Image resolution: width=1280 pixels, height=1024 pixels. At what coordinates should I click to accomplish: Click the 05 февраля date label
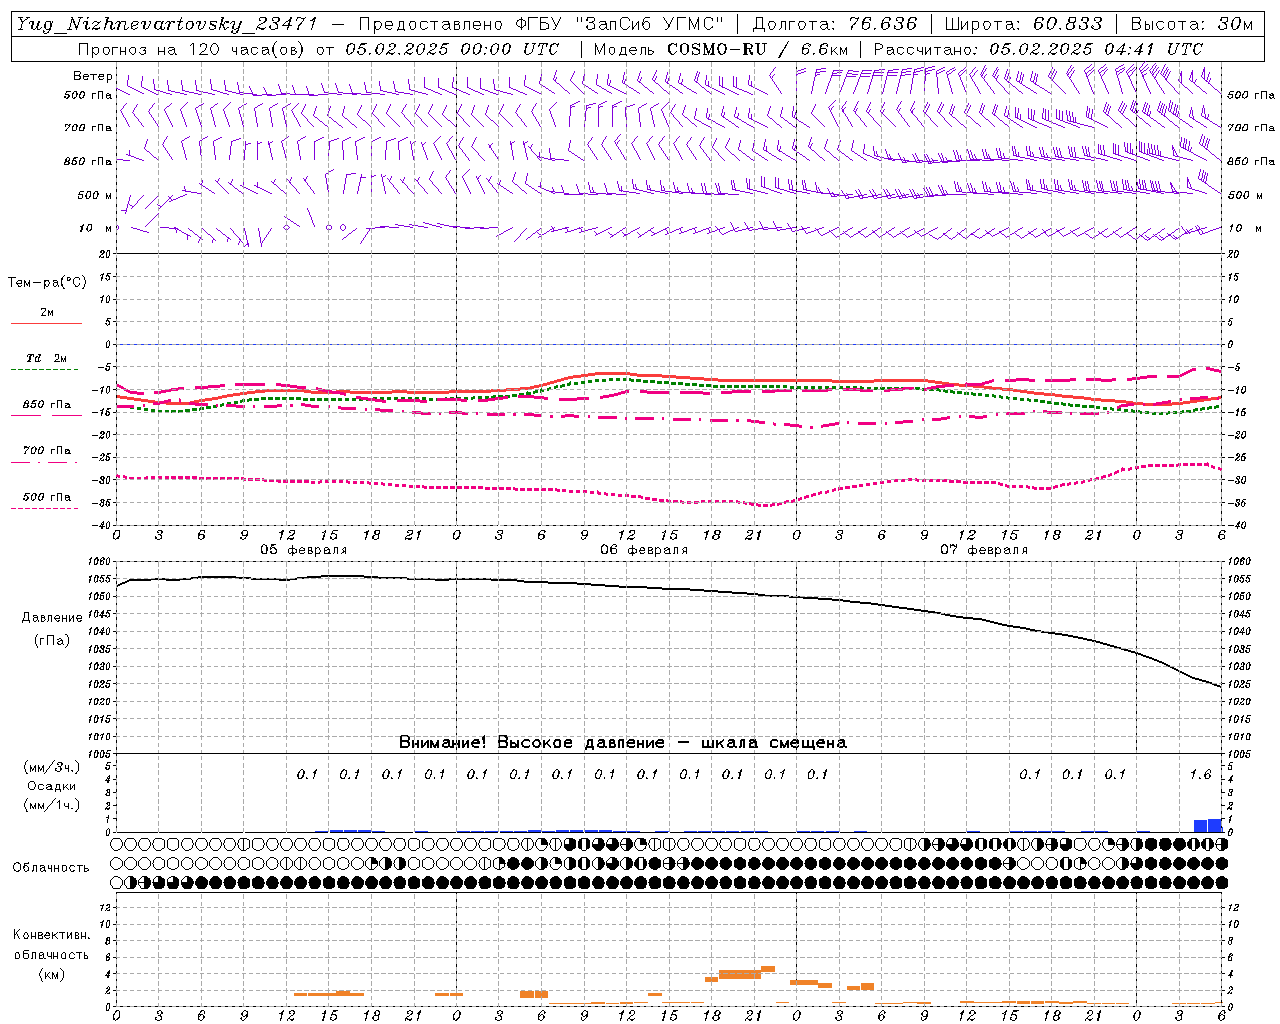pyautogui.click(x=304, y=550)
